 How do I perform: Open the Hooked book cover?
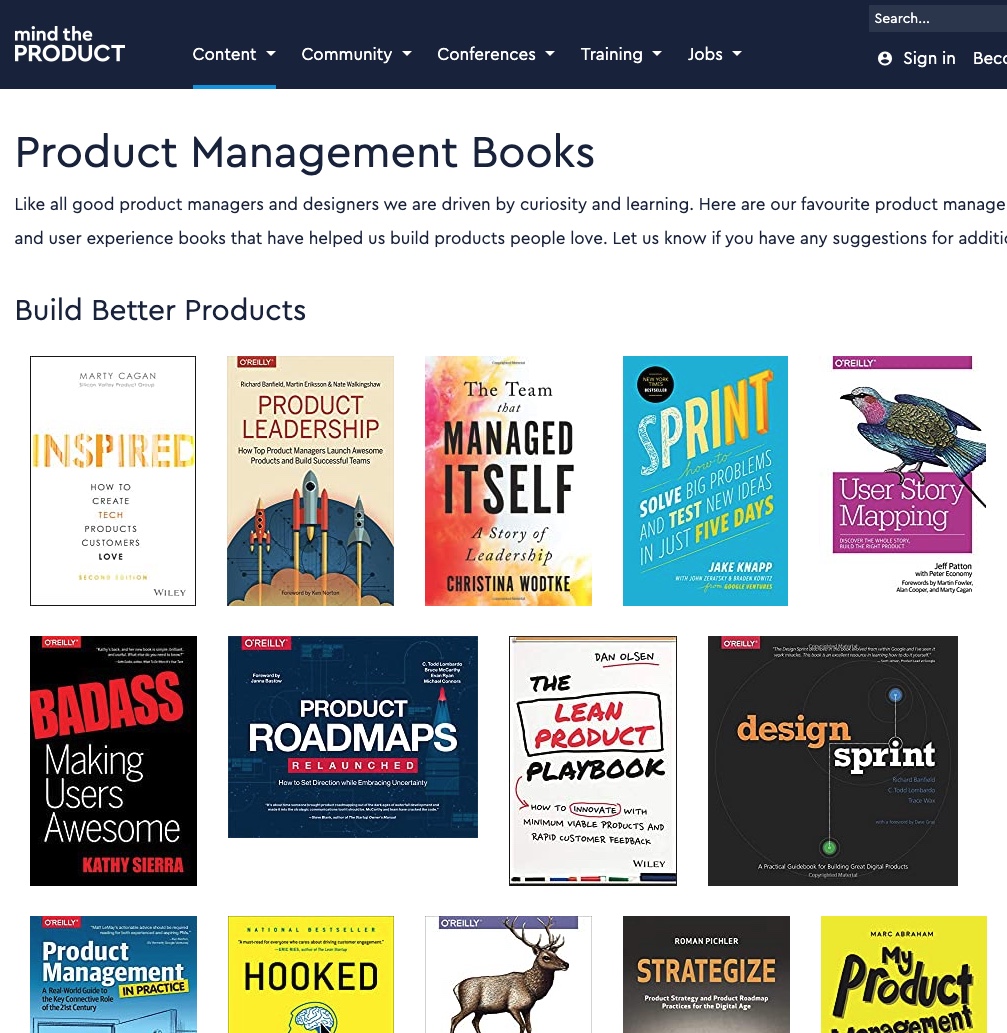[311, 974]
